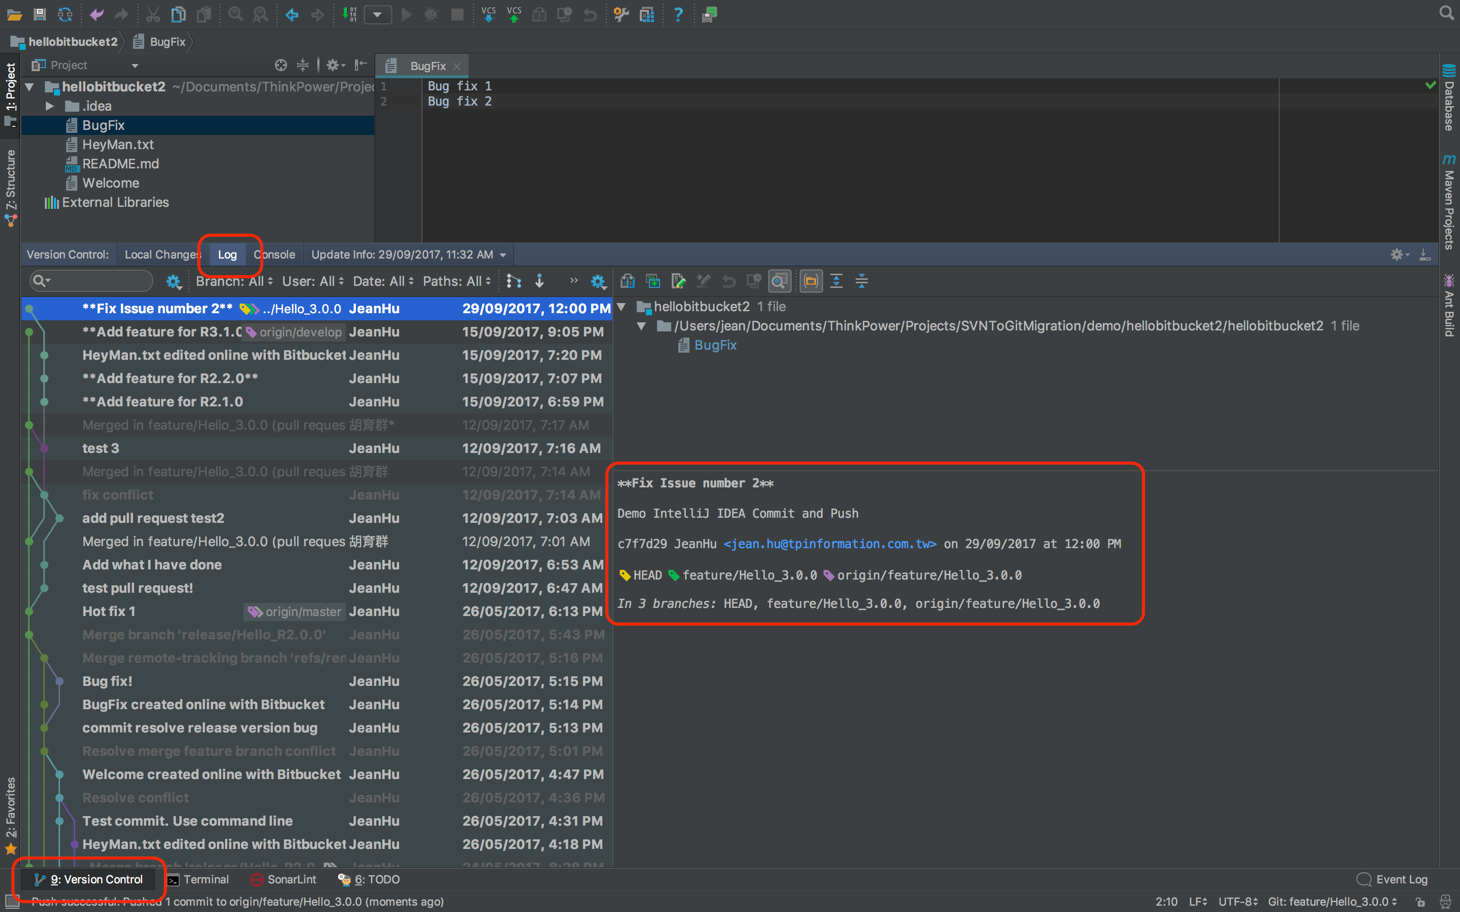Click the Git branch widget feature/Hello_3.0.0

click(x=1332, y=902)
